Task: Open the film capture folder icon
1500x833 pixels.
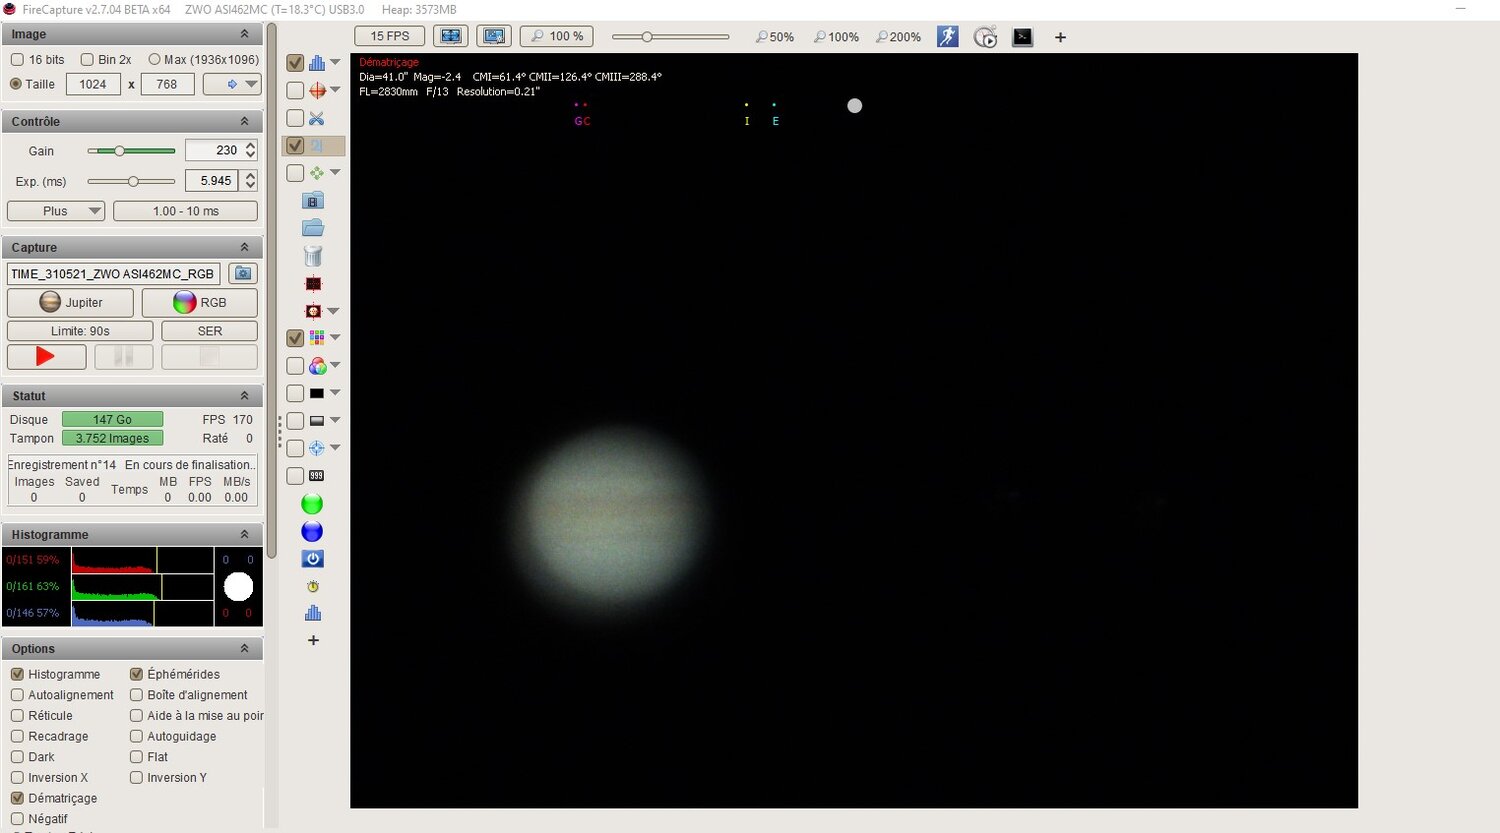Action: point(313,200)
